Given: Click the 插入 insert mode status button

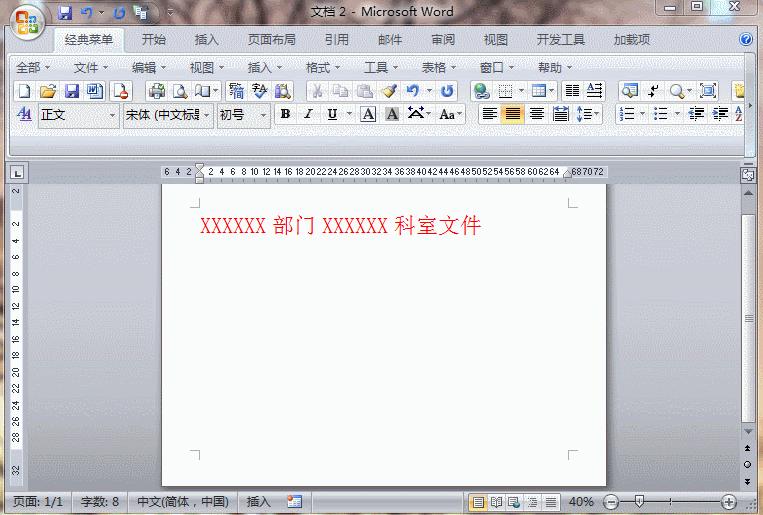Looking at the screenshot, I should (258, 501).
